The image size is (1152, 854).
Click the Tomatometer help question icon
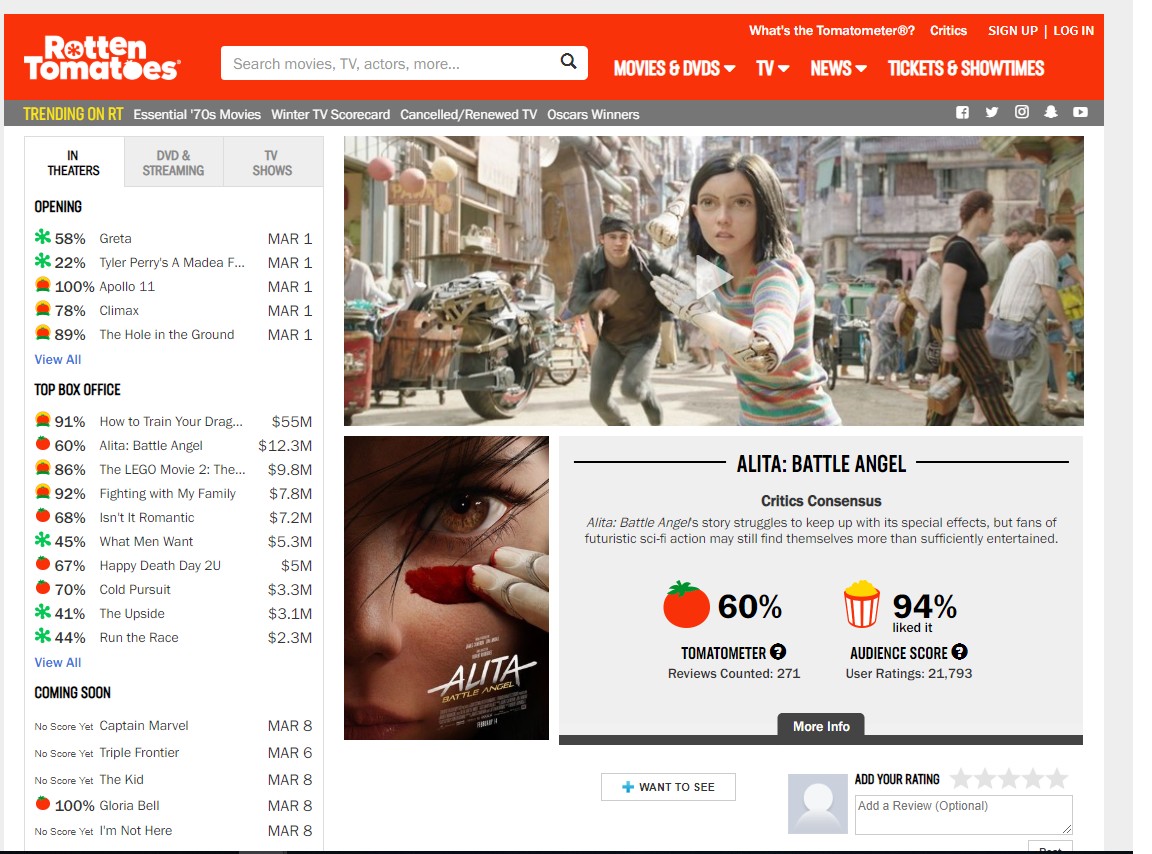(x=778, y=652)
